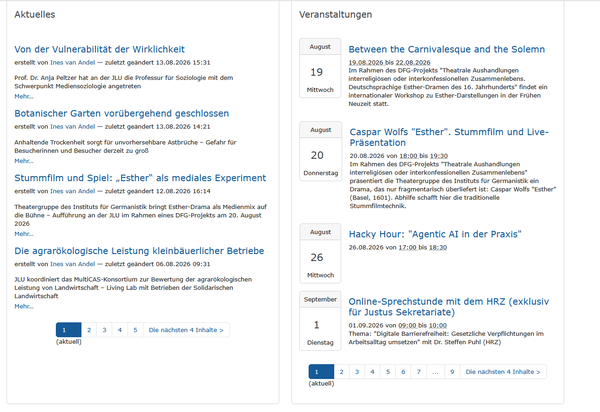Screen dimensions: 600x412
Task: Open event 'Between the Carnivalesque and the Solemn'
Action: (447, 49)
